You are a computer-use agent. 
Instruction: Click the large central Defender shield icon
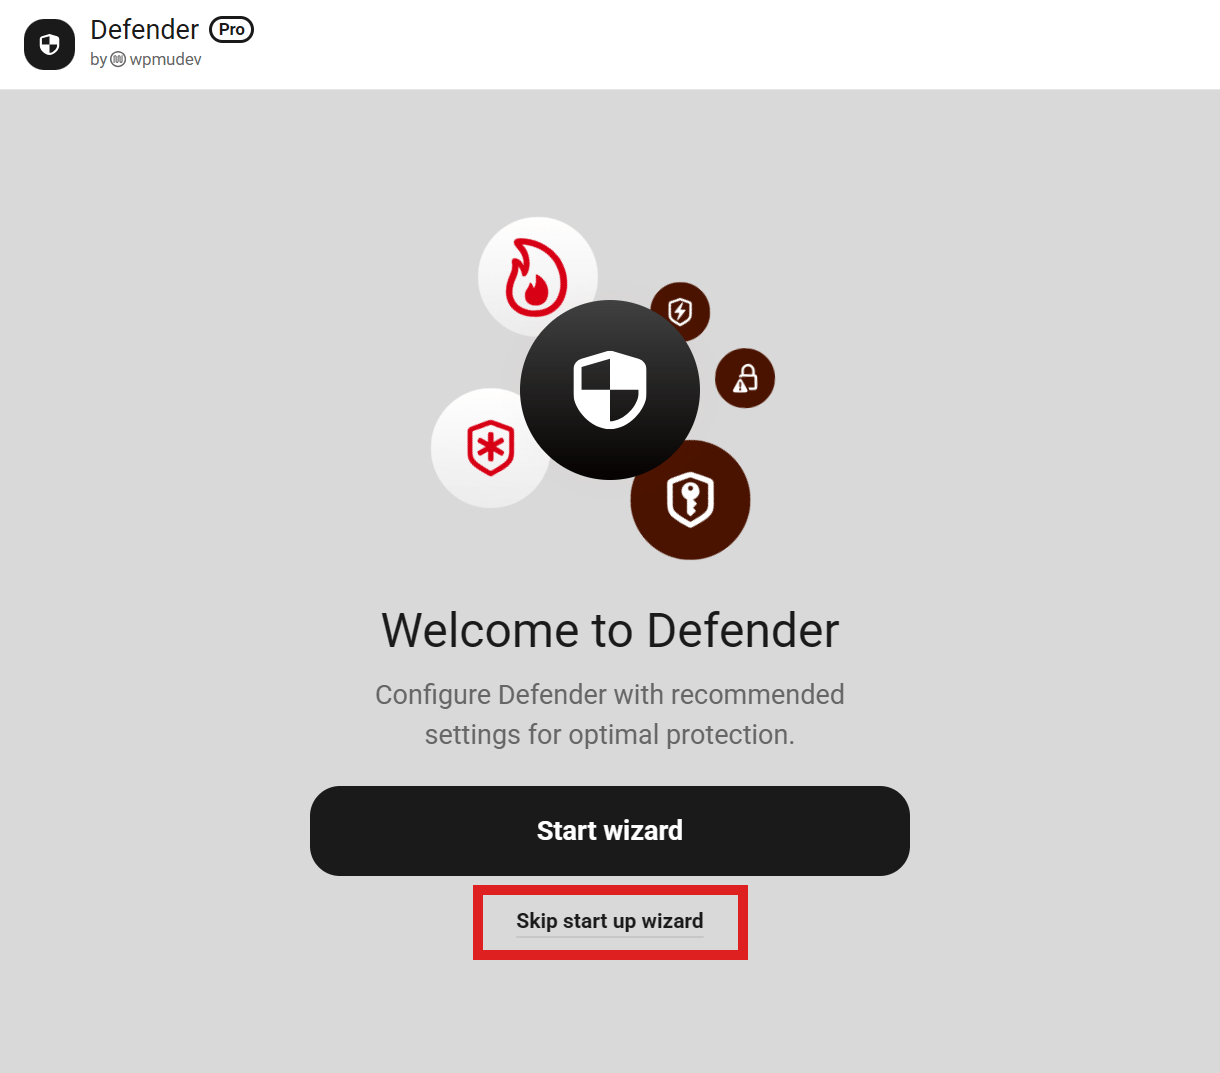[610, 389]
